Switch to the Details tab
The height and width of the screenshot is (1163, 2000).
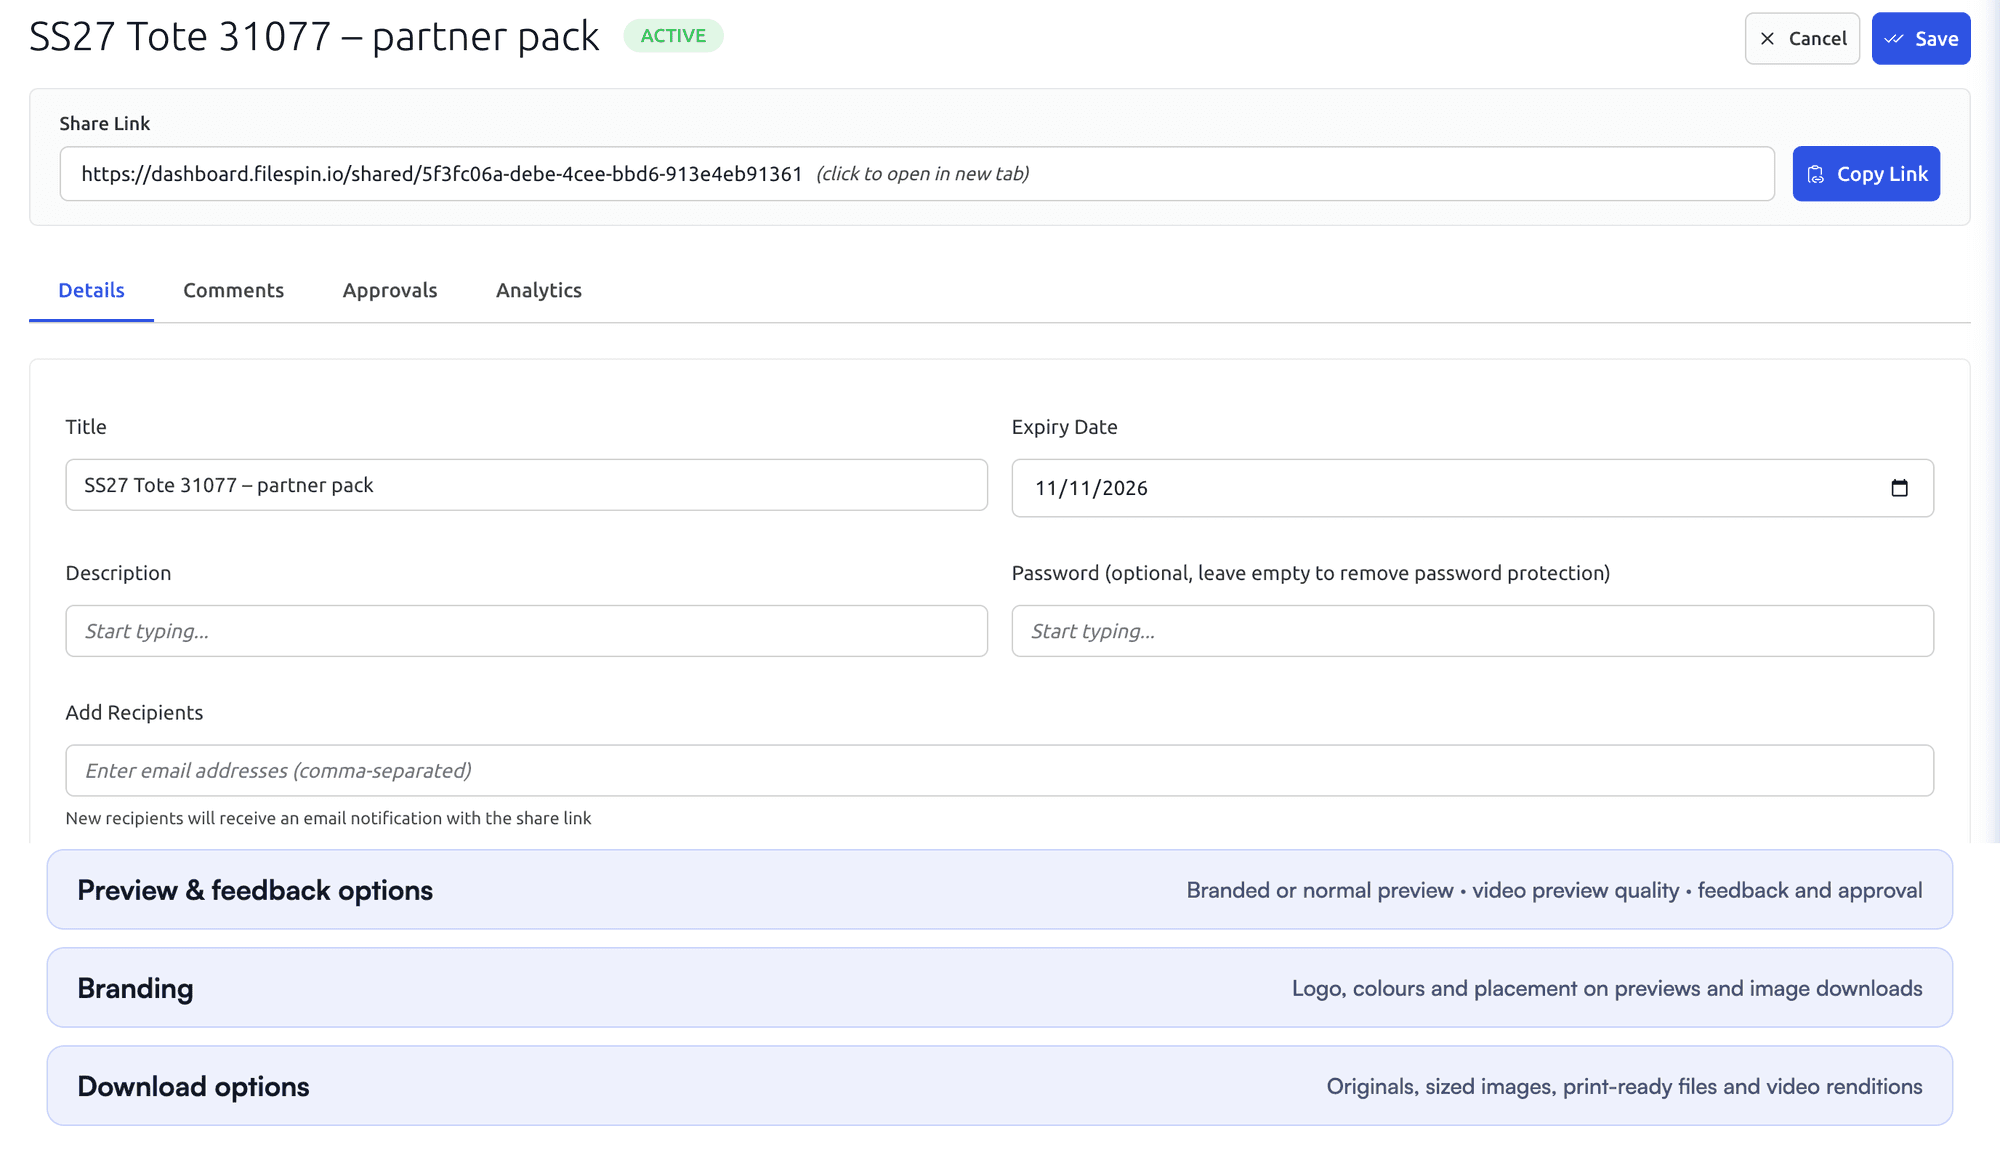(x=91, y=290)
